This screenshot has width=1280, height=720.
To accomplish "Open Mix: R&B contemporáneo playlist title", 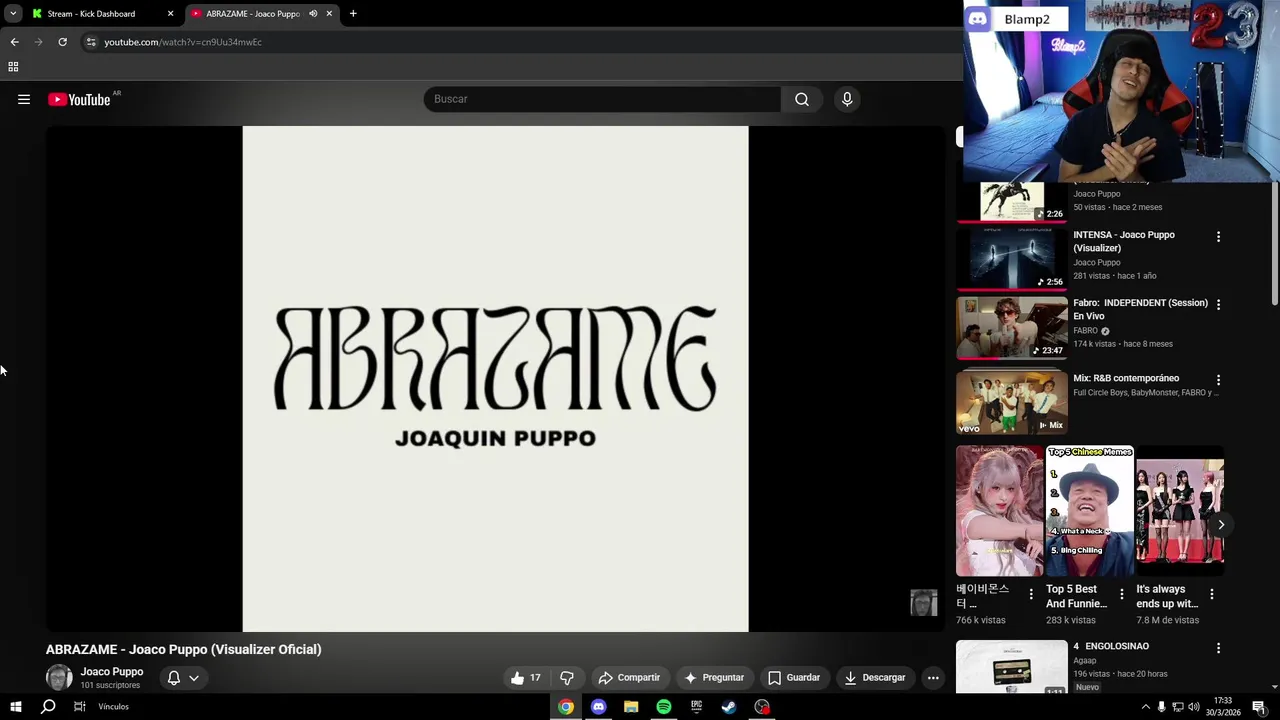I will coord(1126,379).
